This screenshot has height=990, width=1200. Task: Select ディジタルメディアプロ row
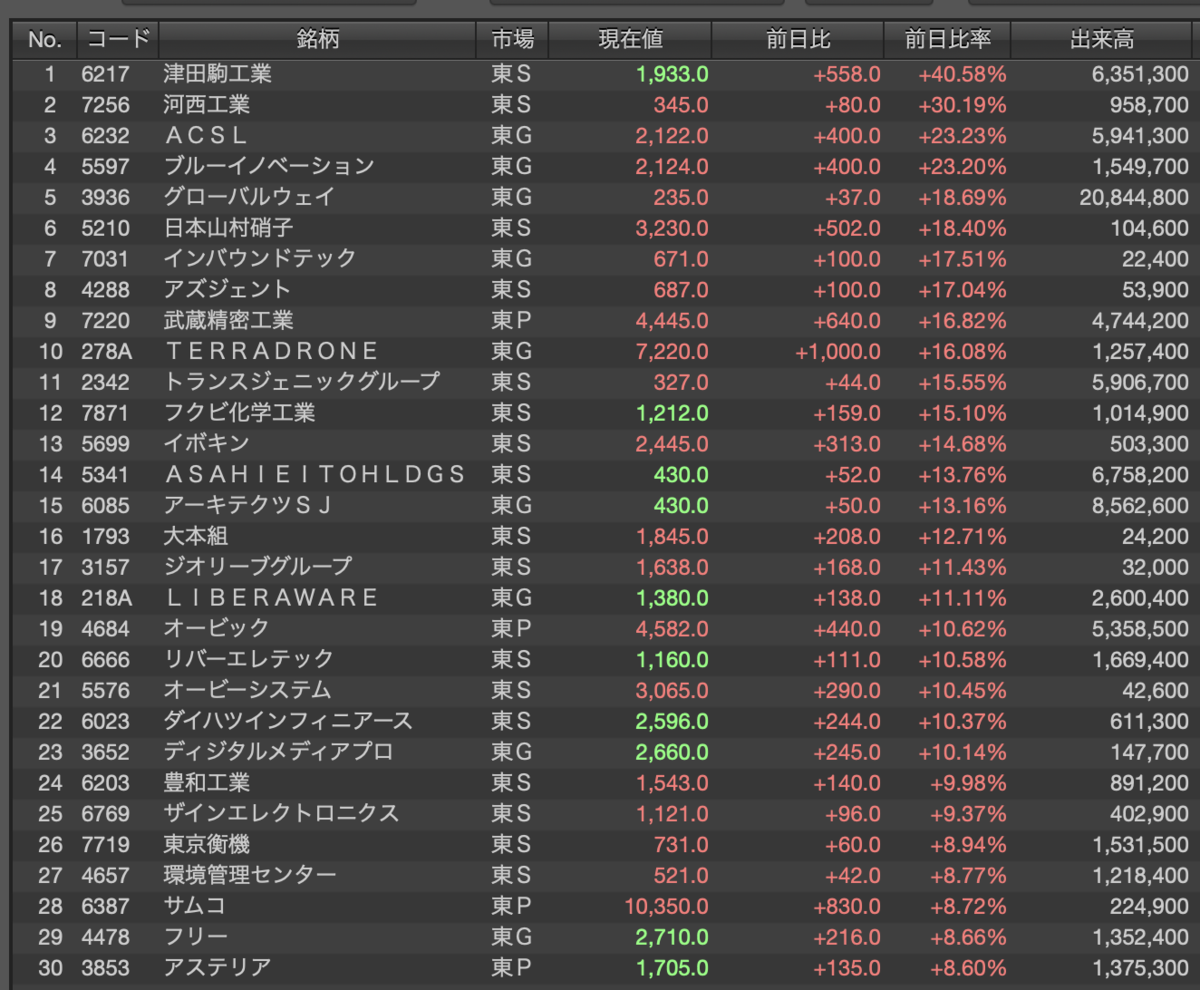(x=603, y=752)
